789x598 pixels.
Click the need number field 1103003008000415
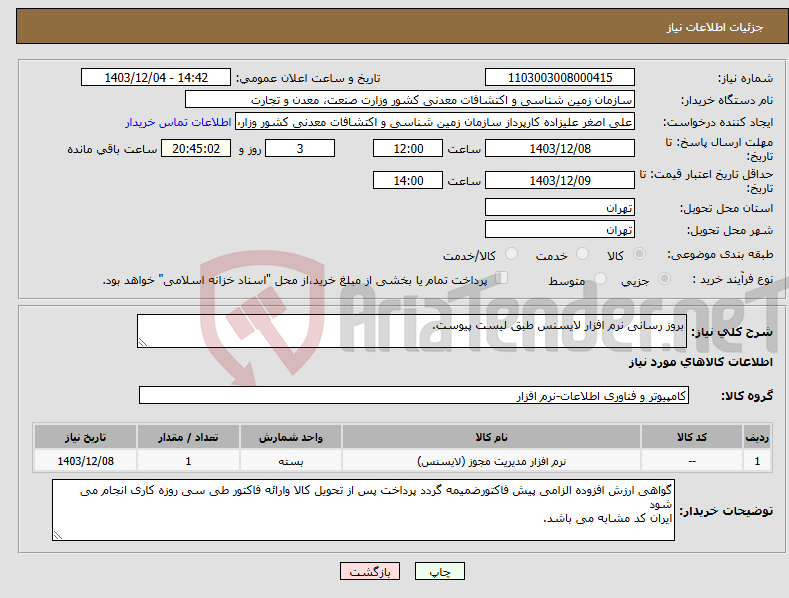tap(560, 78)
